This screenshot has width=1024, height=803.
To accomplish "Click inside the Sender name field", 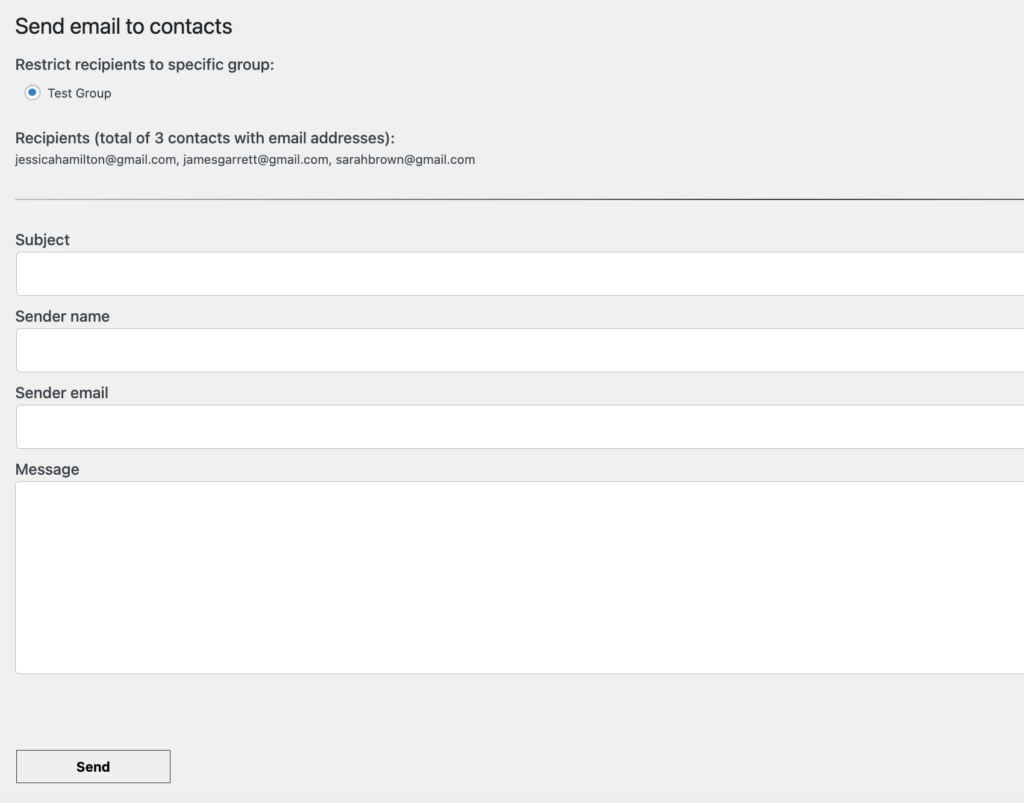I will pos(520,351).
